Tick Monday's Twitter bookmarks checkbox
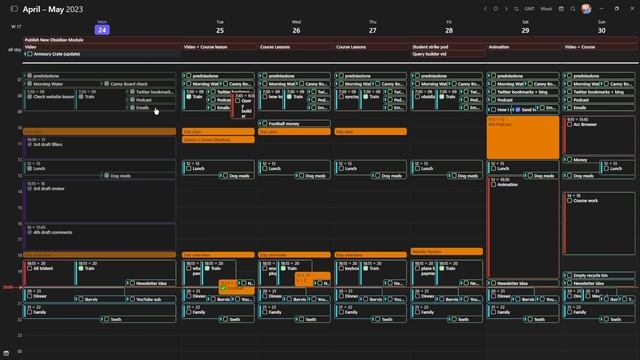Viewport: 640px width, 360px height. tap(132, 92)
